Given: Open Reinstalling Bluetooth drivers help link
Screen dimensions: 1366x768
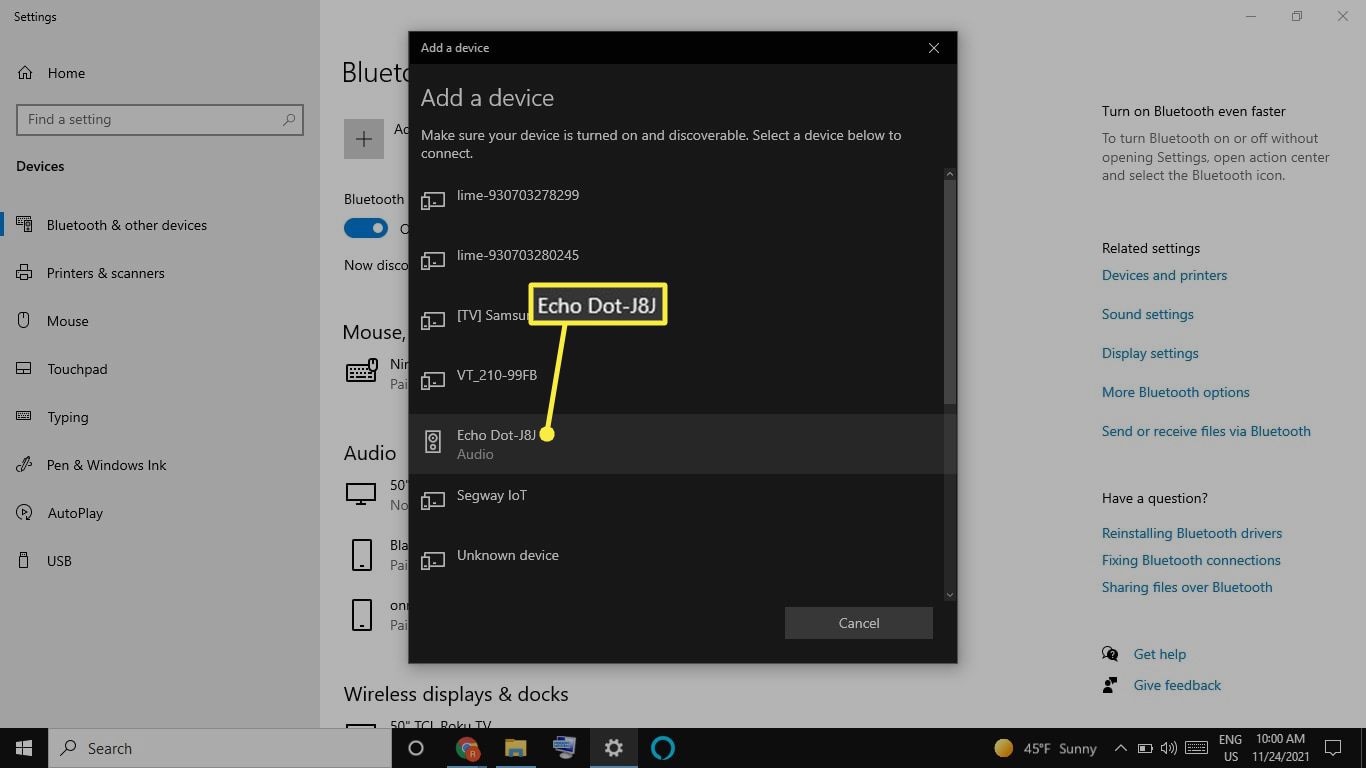Looking at the screenshot, I should (x=1192, y=533).
